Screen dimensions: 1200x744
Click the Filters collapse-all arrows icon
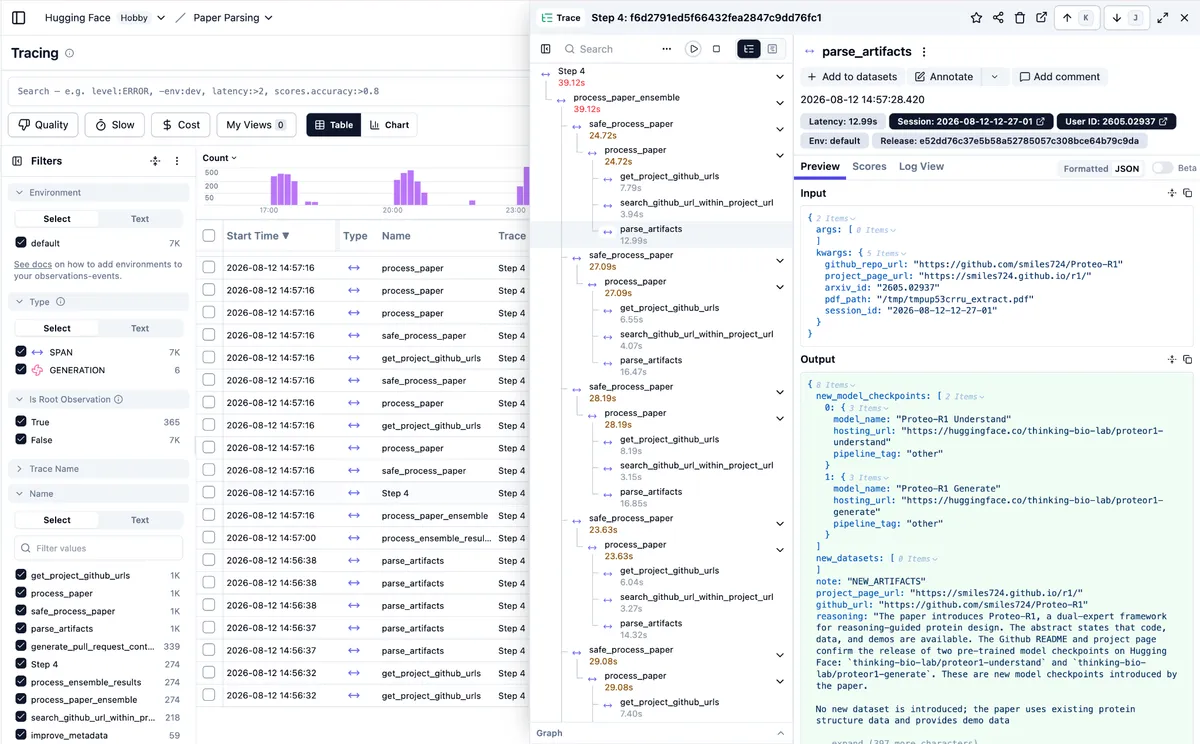[155, 161]
